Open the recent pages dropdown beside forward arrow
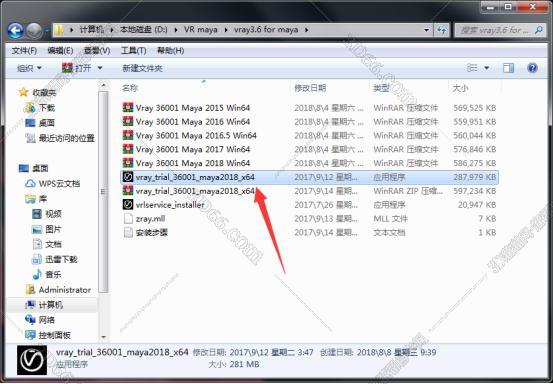Image resolution: width=553 pixels, height=384 pixels. click(x=46, y=31)
